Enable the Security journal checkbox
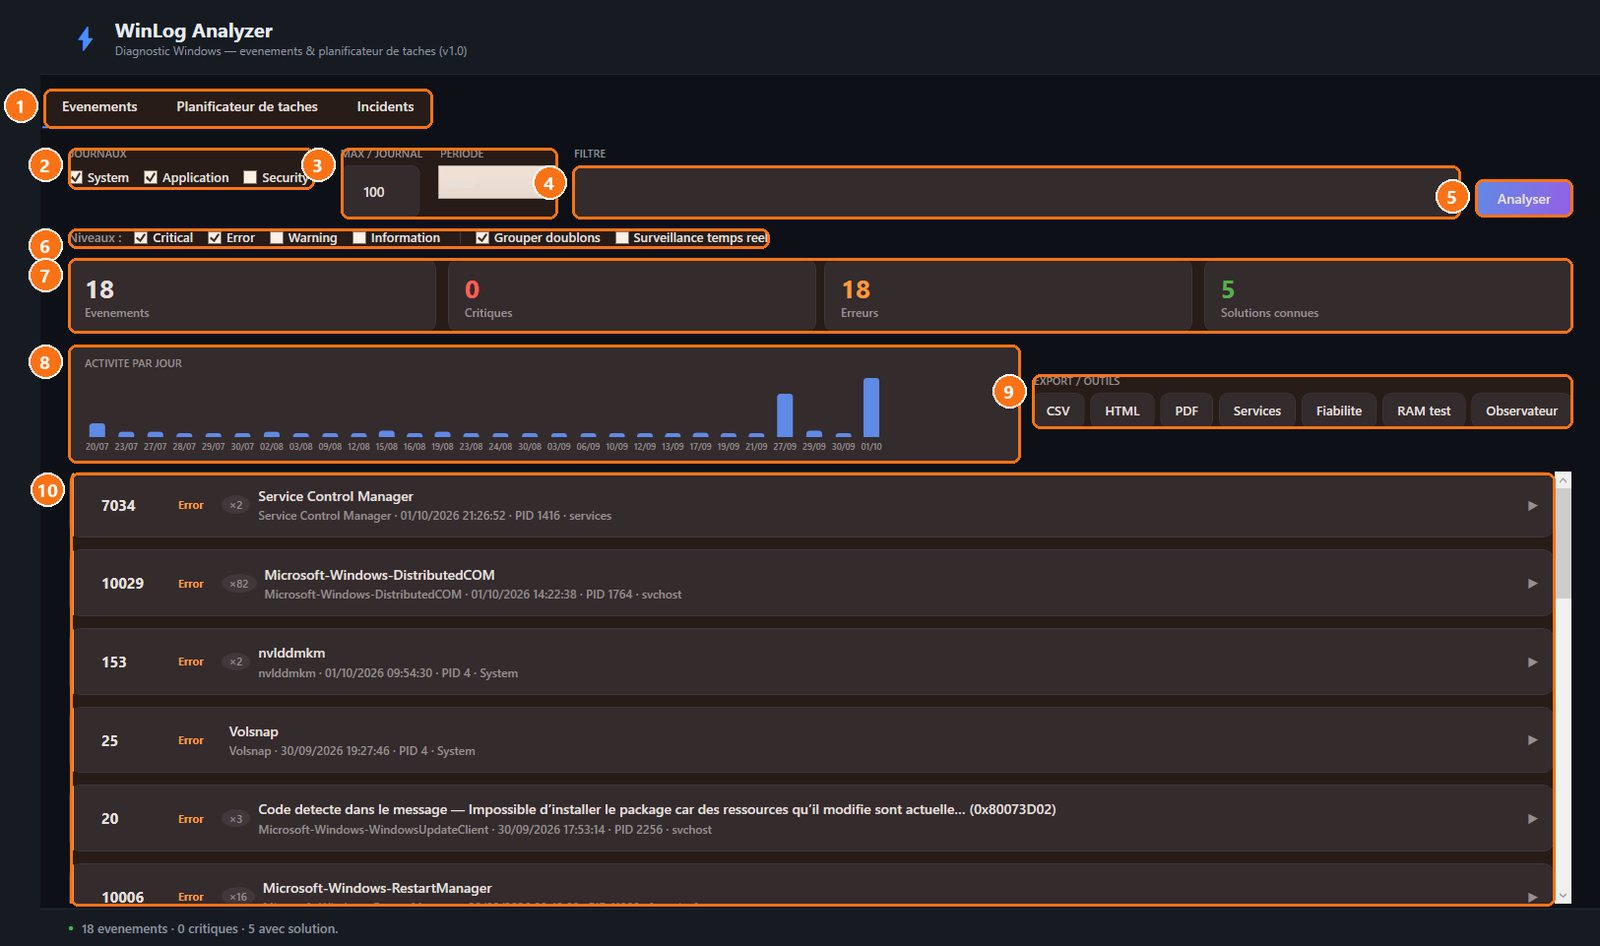This screenshot has width=1600, height=946. (250, 177)
